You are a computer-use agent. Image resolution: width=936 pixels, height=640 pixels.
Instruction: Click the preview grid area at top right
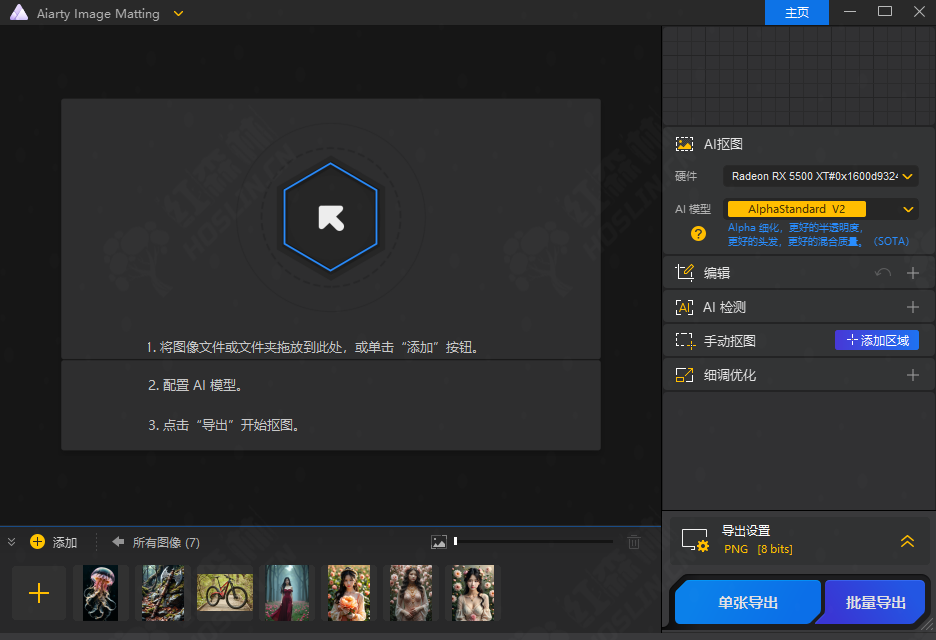pyautogui.click(x=799, y=76)
